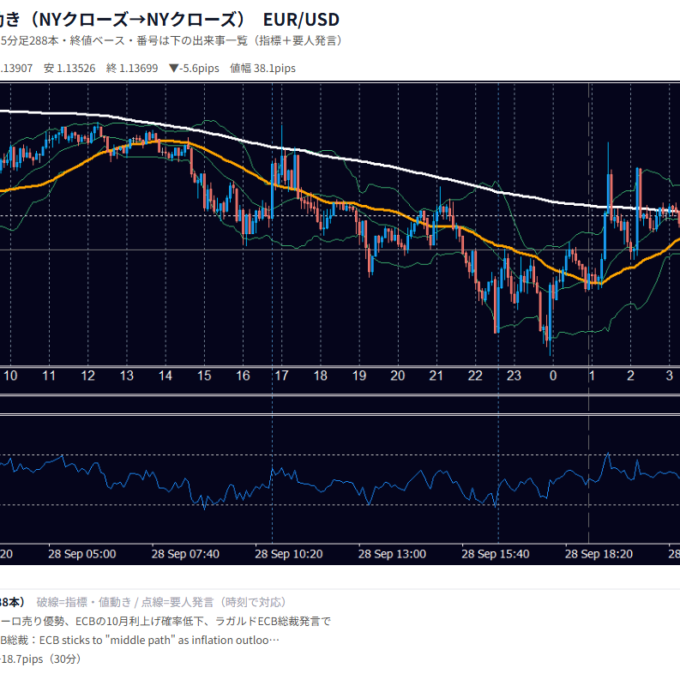680x680 pixels.
Task: Click hour label 13 on the chart axis
Action: tap(127, 376)
